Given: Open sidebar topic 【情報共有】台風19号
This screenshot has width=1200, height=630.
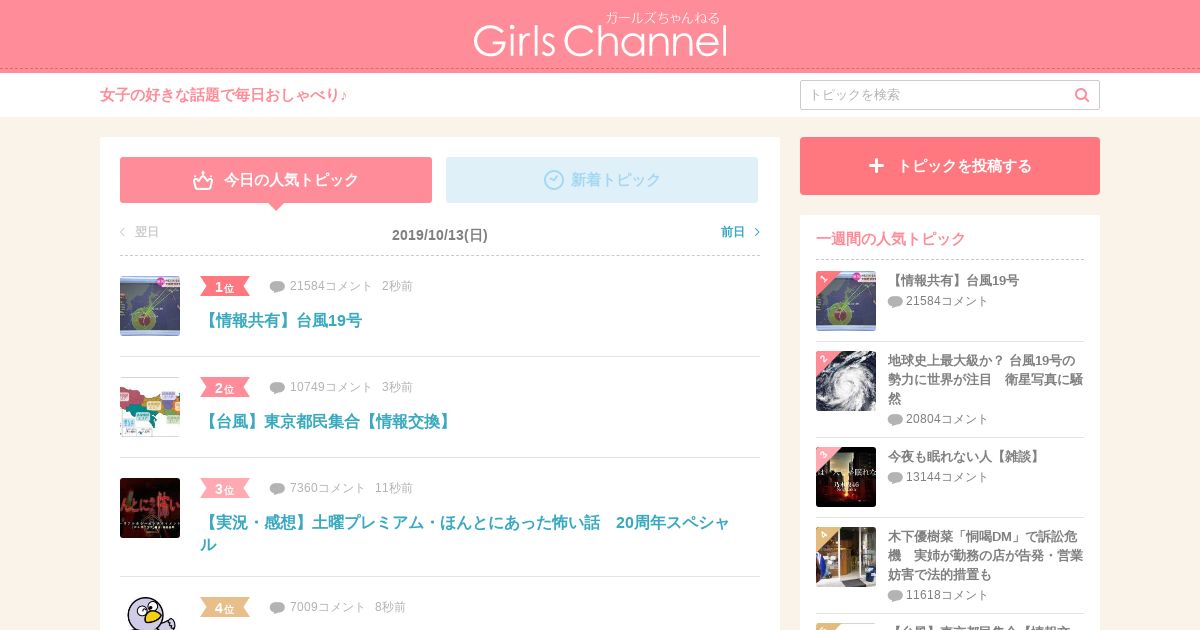Looking at the screenshot, I should (954, 281).
